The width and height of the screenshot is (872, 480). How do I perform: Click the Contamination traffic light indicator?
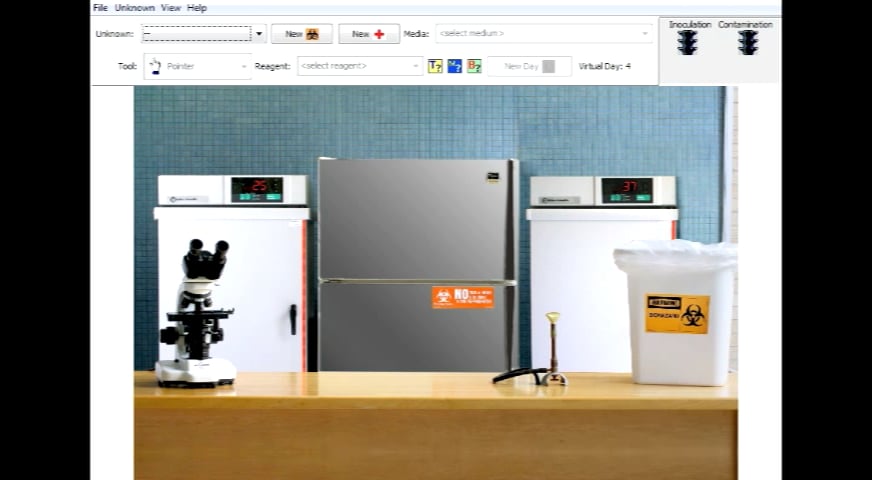(x=748, y=42)
